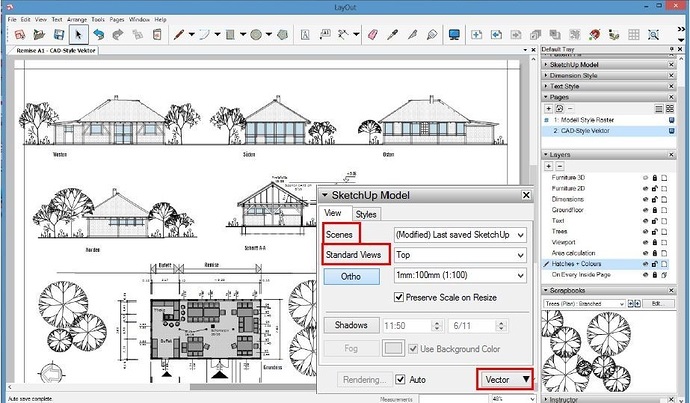The width and height of the screenshot is (690, 403).
Task: Switch to the Styles tab
Action: pos(366,213)
